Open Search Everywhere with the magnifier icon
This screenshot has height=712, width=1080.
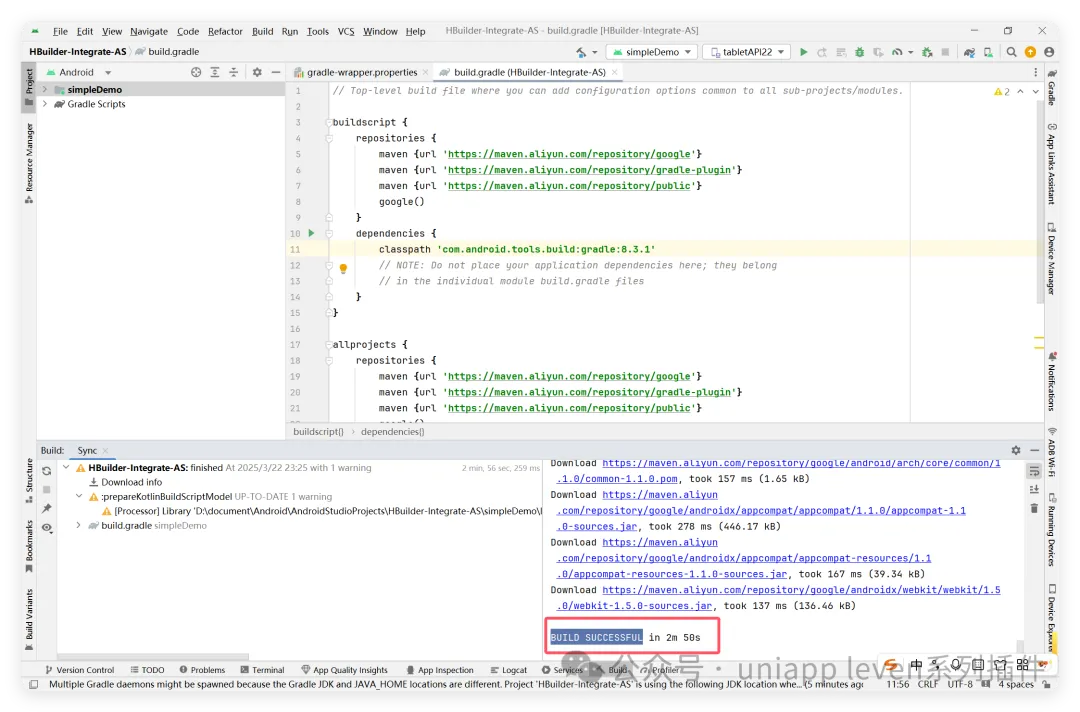click(x=1011, y=52)
